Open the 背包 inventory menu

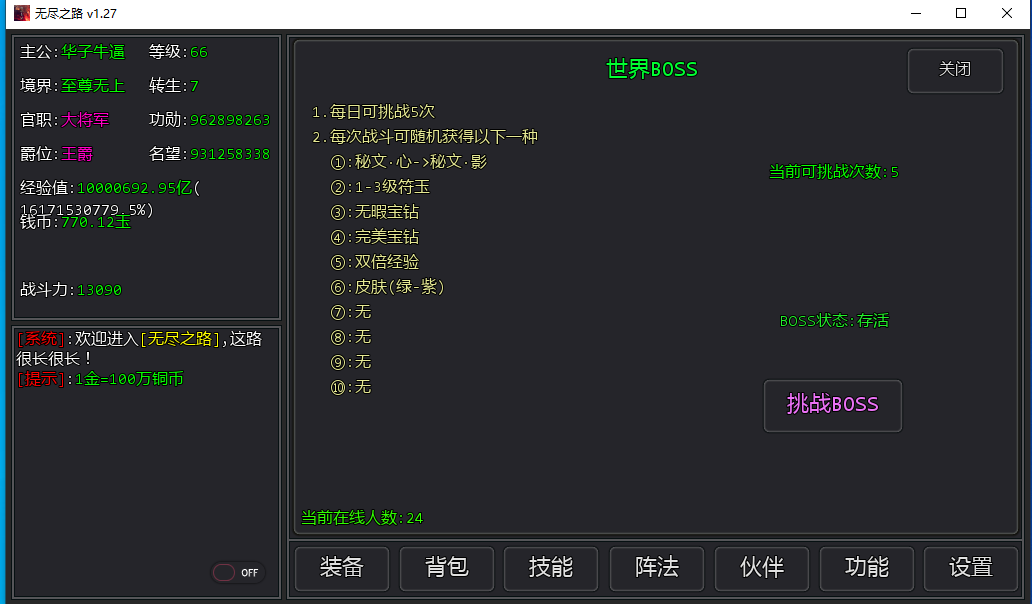coord(446,568)
